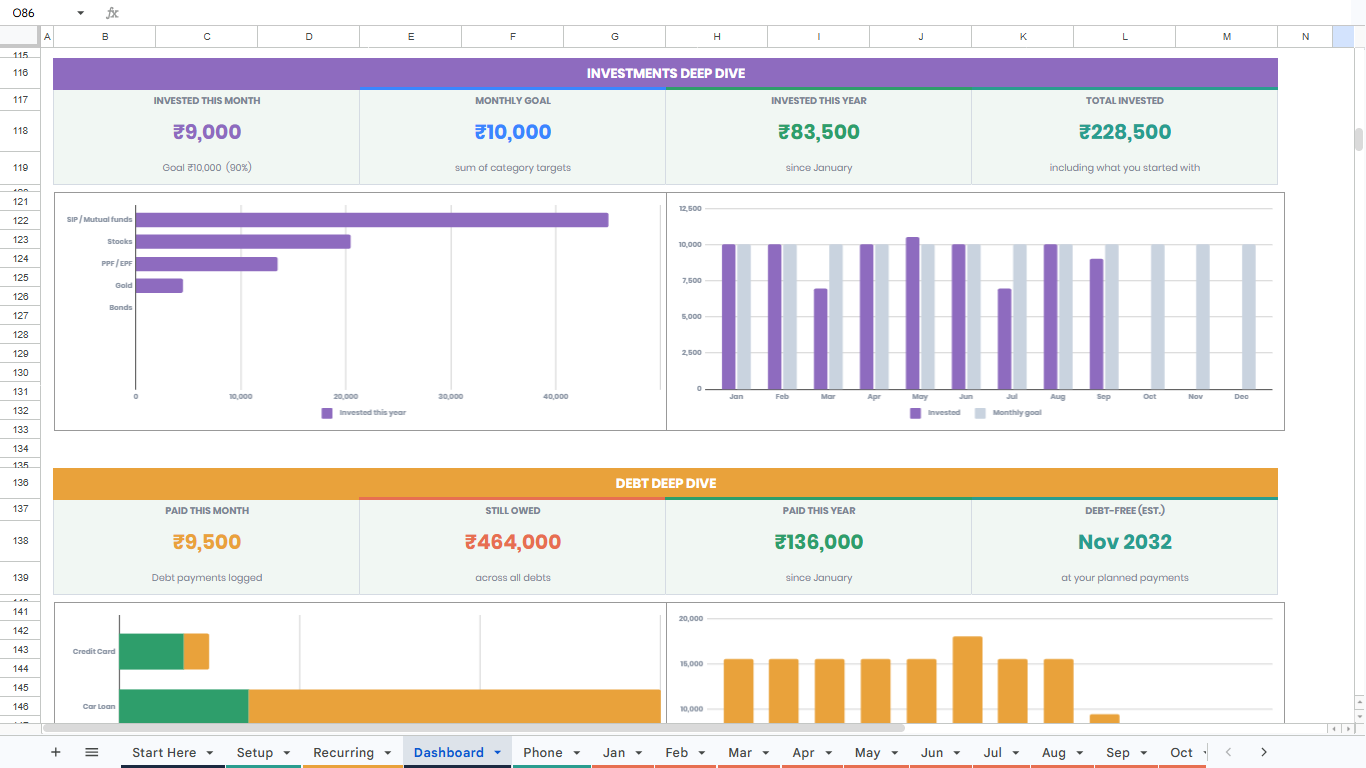Screen dimensions: 1366x768
Task: Open Dashboard tab dropdown arrow
Action: (x=497, y=753)
